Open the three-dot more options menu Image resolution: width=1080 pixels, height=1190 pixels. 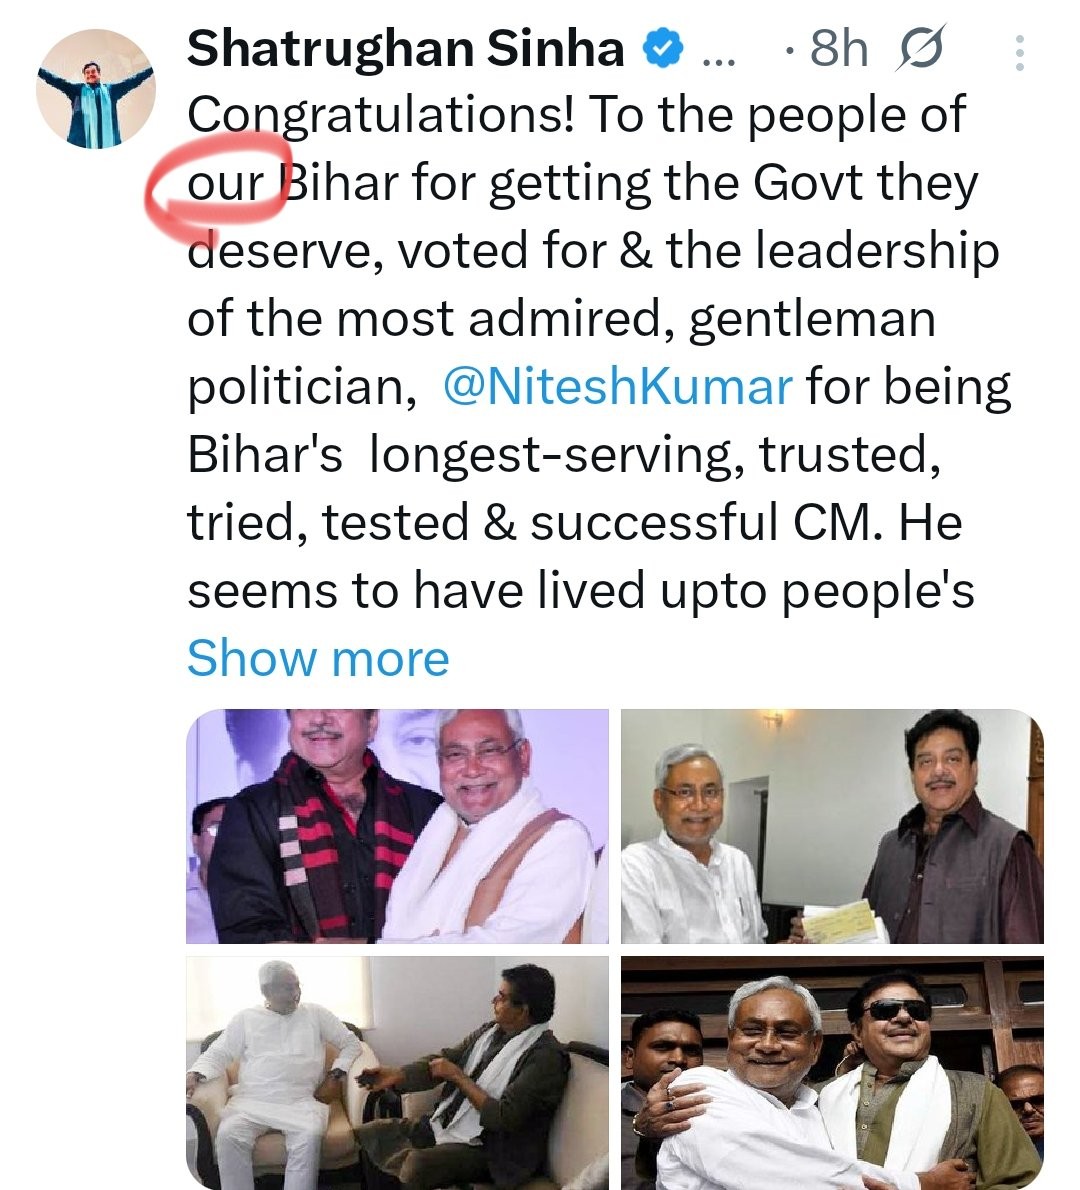pyautogui.click(x=1019, y=52)
